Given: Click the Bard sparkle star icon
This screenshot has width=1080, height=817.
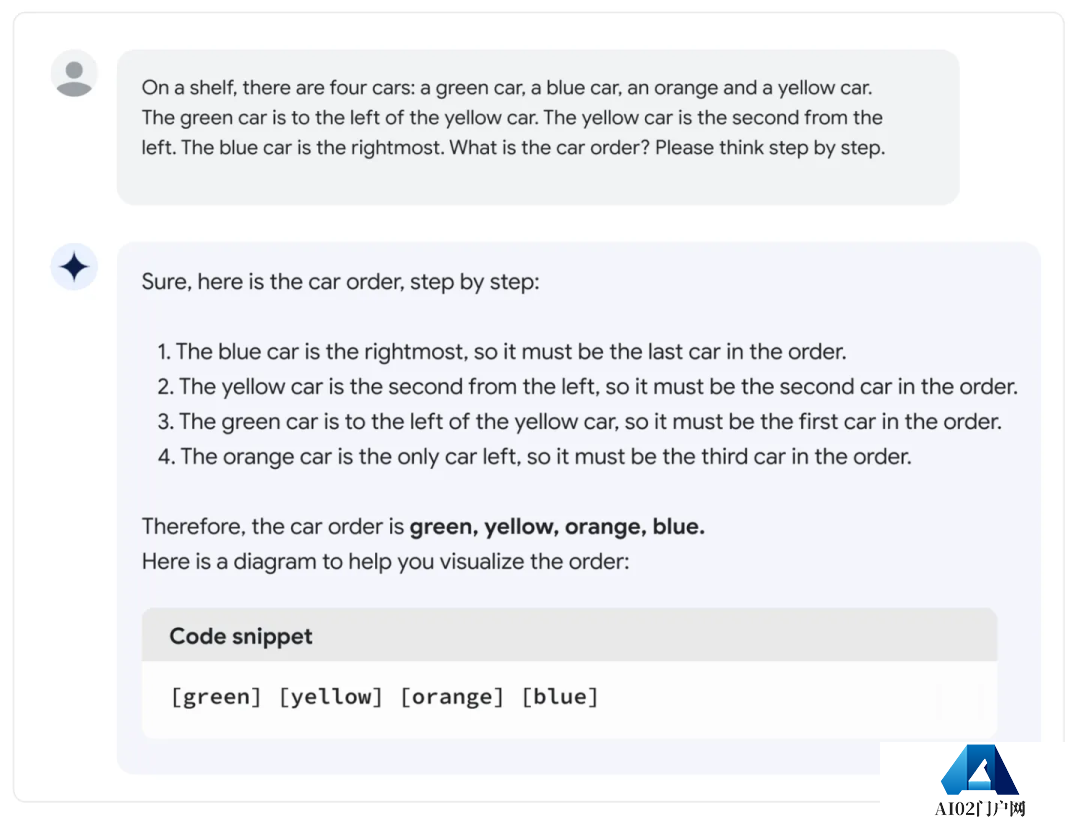Looking at the screenshot, I should tap(74, 267).
